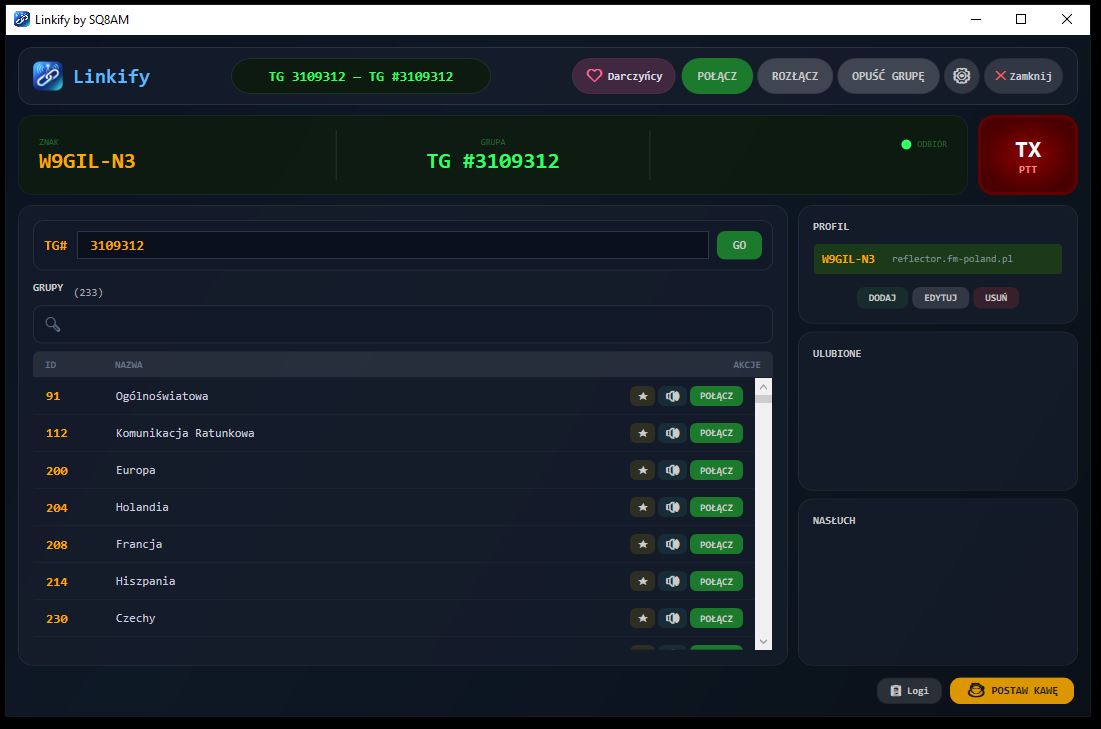Click the search magnifier icon in groups filter
The image size is (1101, 729).
coord(53,324)
